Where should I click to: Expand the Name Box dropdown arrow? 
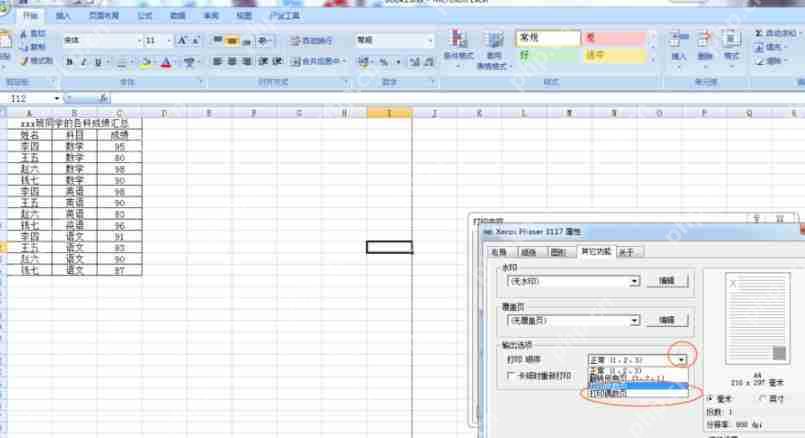pos(56,98)
